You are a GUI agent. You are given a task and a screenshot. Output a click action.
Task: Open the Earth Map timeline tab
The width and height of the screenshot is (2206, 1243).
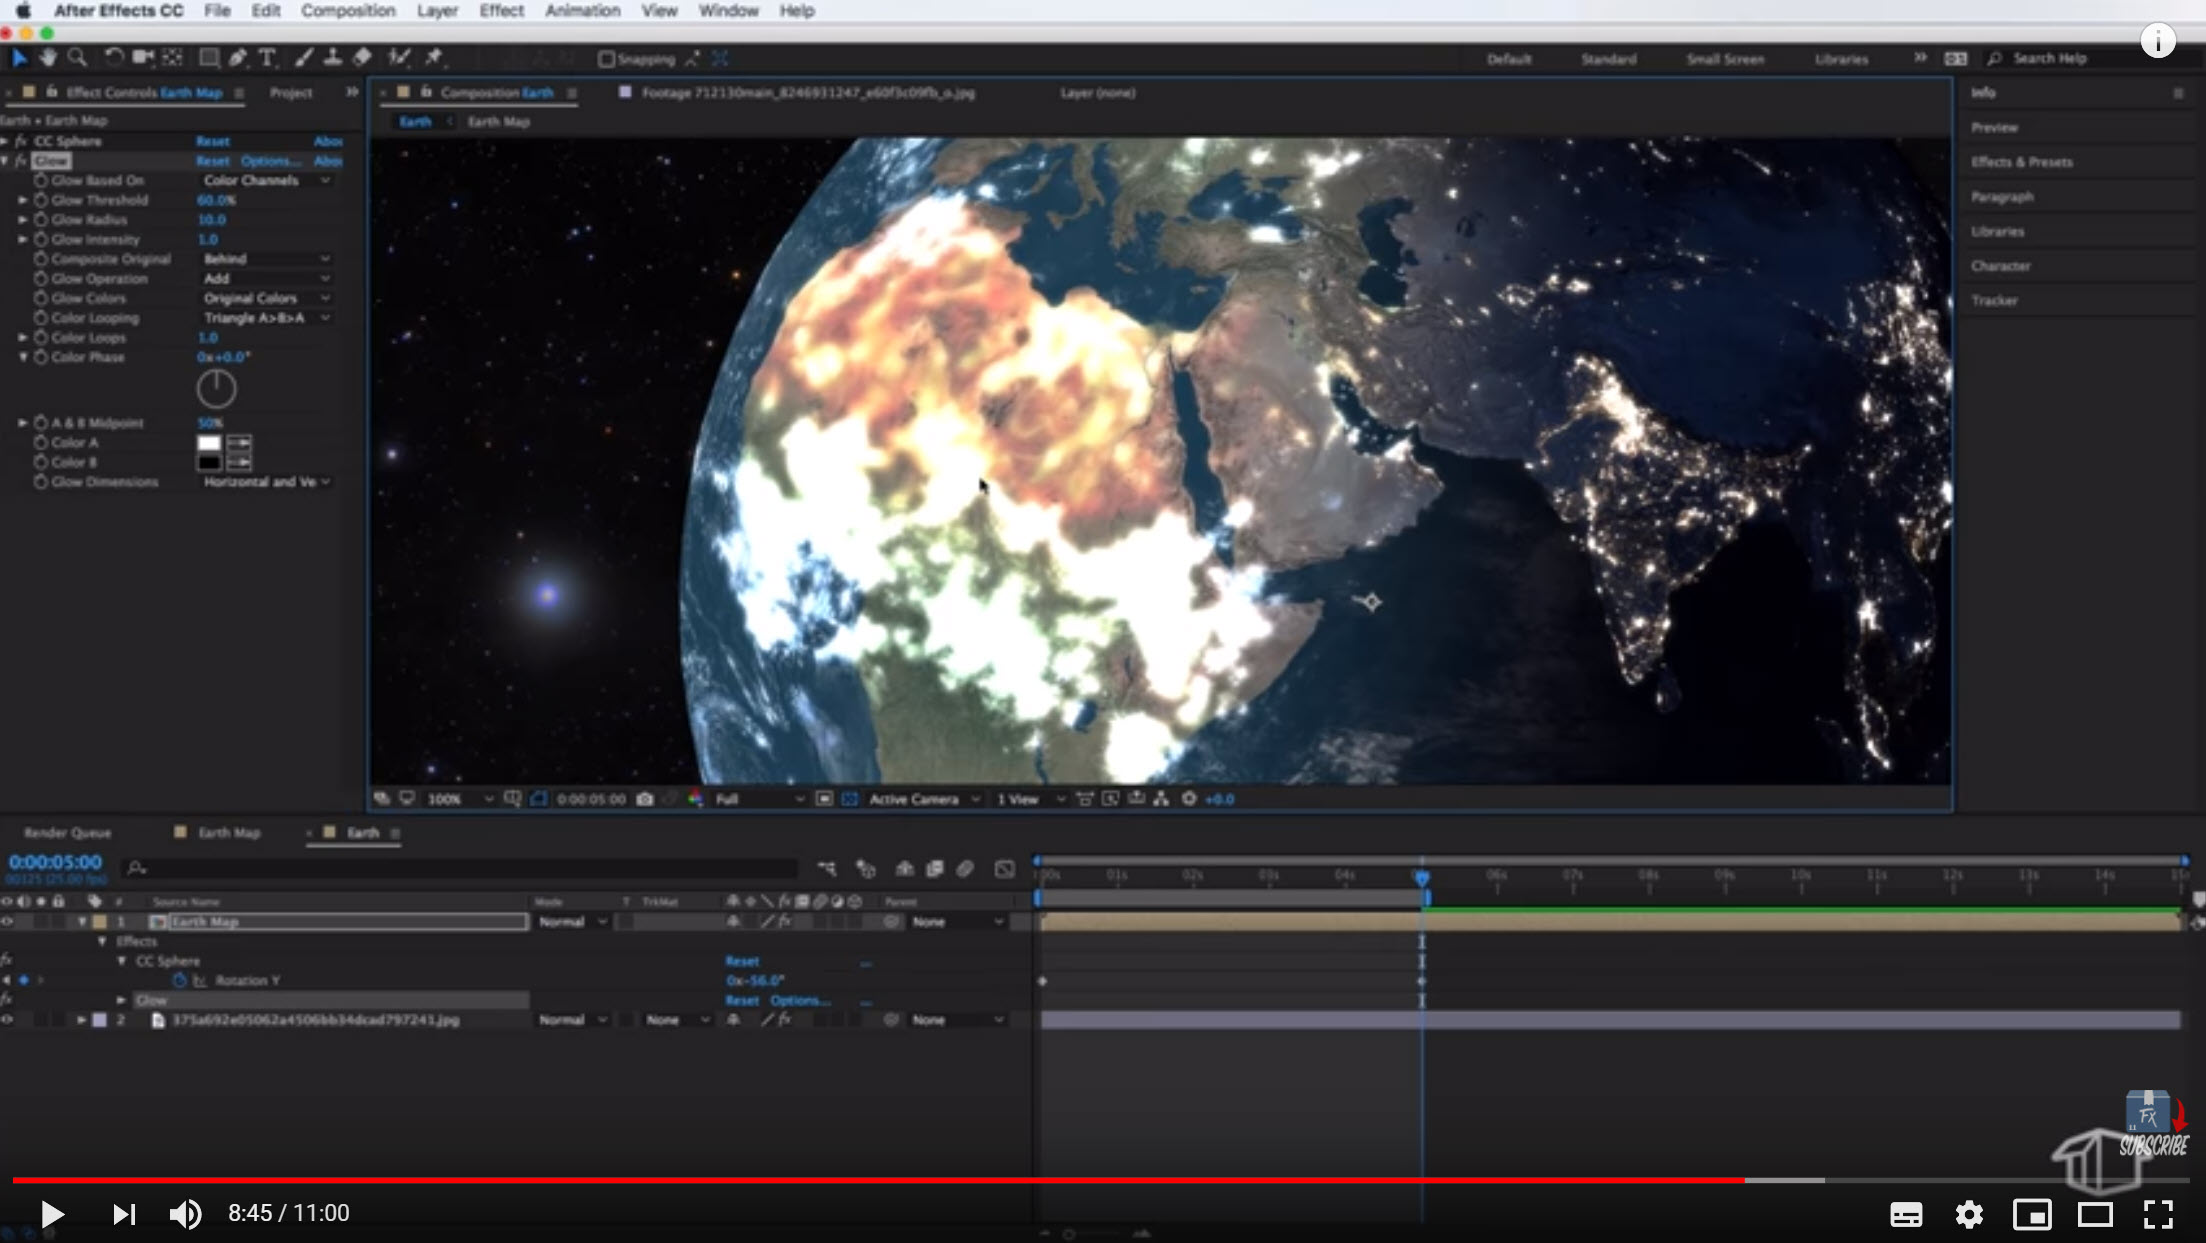pos(228,833)
